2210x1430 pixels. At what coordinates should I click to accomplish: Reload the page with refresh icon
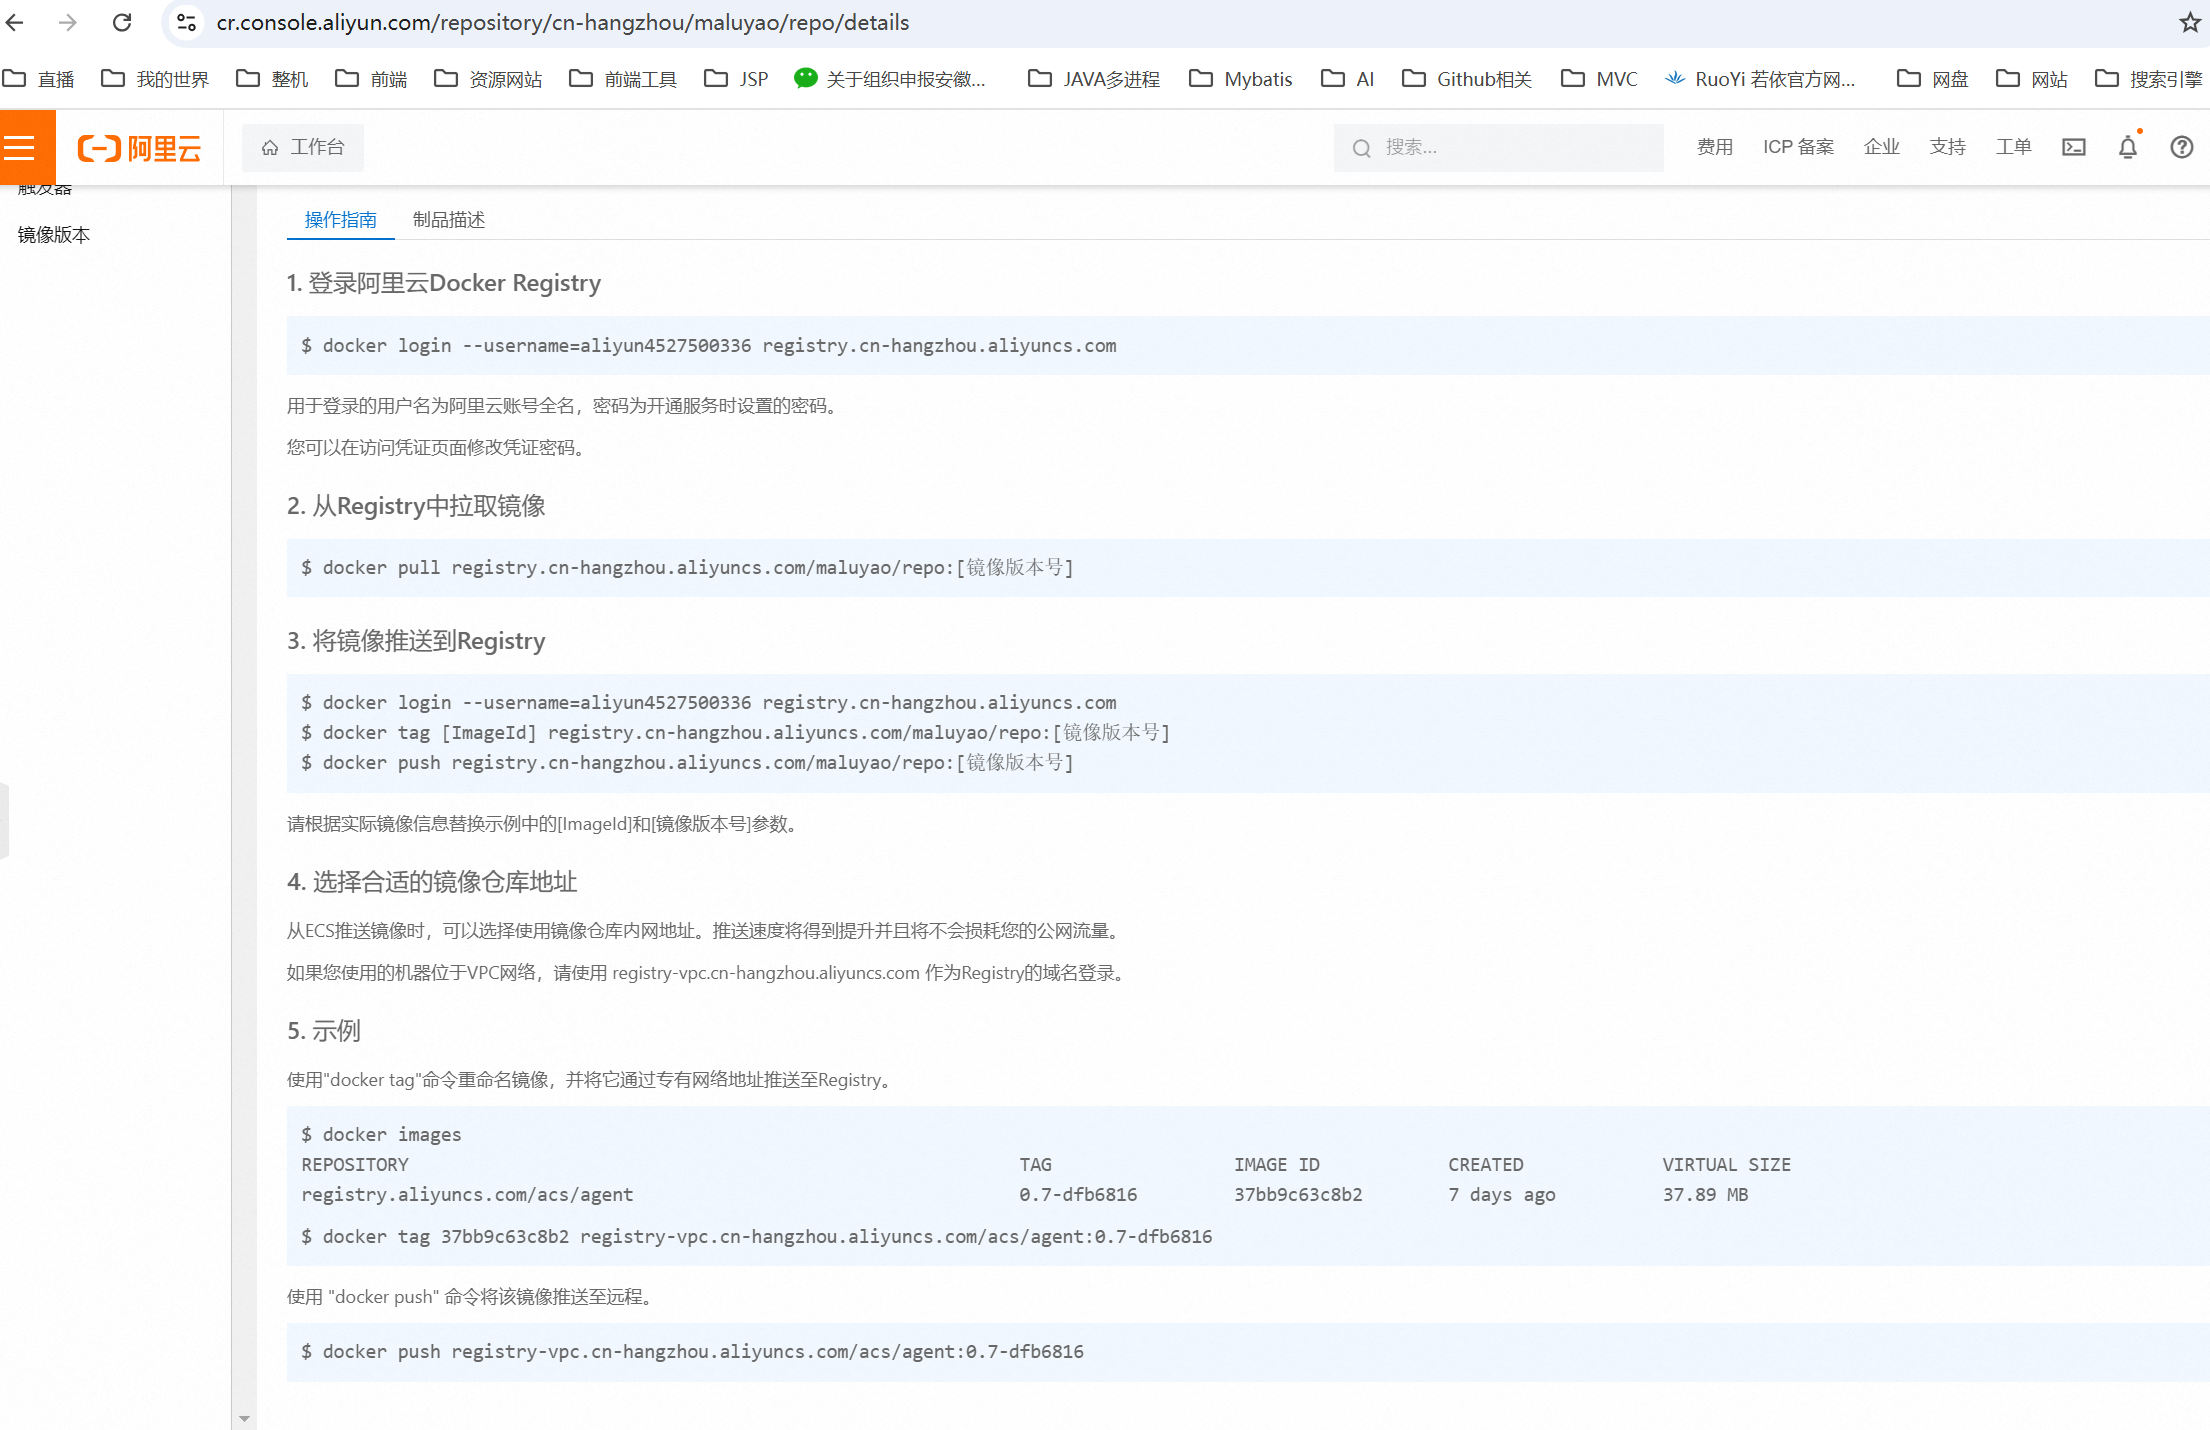122,22
